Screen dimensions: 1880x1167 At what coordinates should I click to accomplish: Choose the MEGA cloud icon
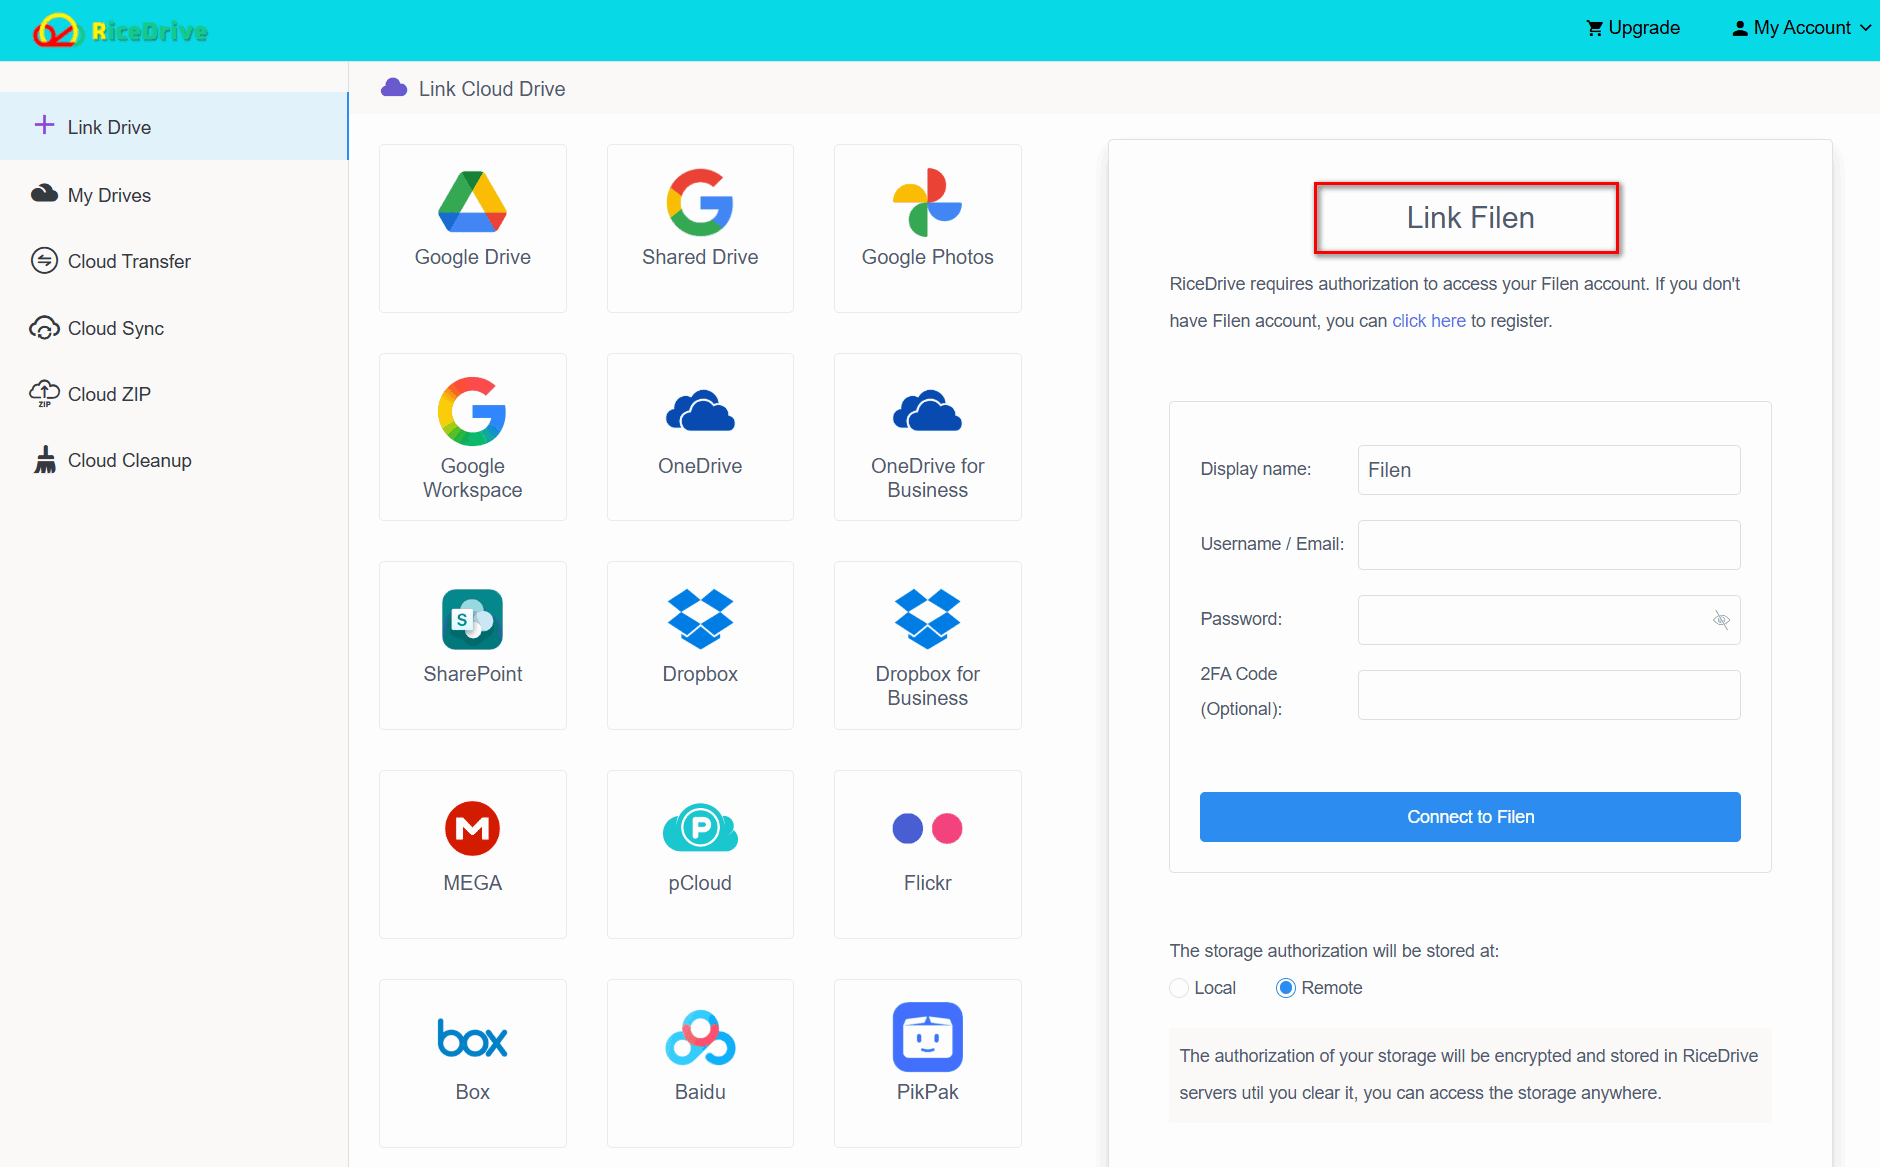pos(472,828)
